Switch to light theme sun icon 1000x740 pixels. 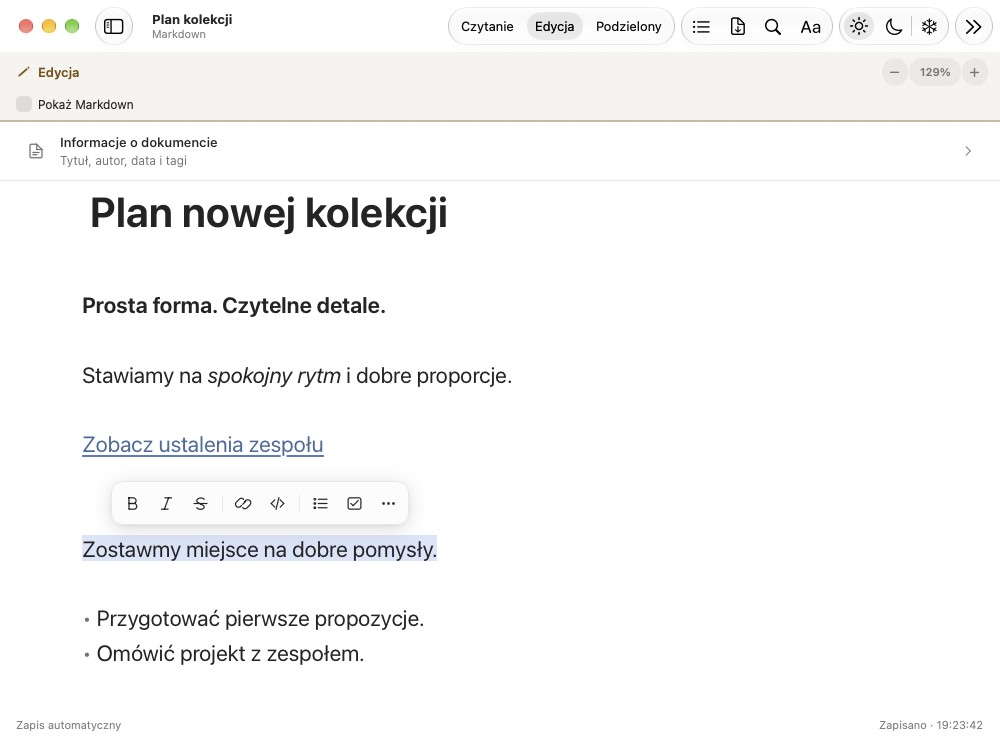859,27
